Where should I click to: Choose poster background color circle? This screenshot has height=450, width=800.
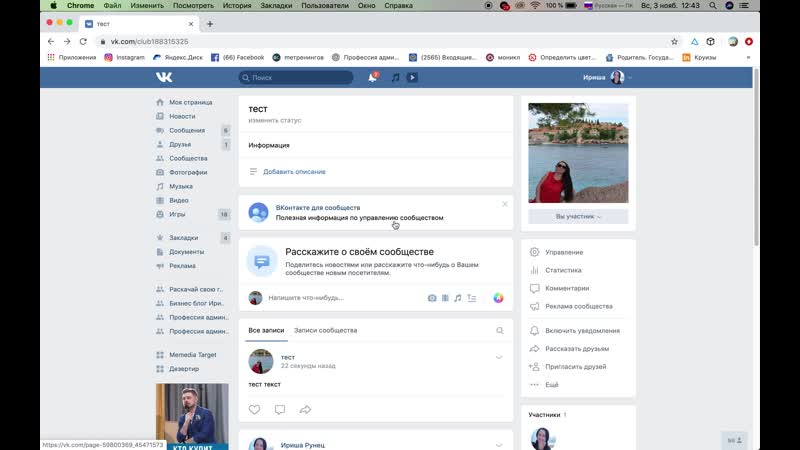pos(498,298)
